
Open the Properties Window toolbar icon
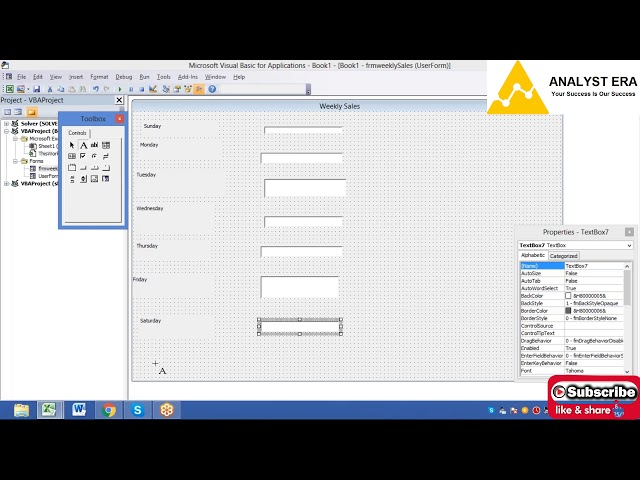point(177,89)
